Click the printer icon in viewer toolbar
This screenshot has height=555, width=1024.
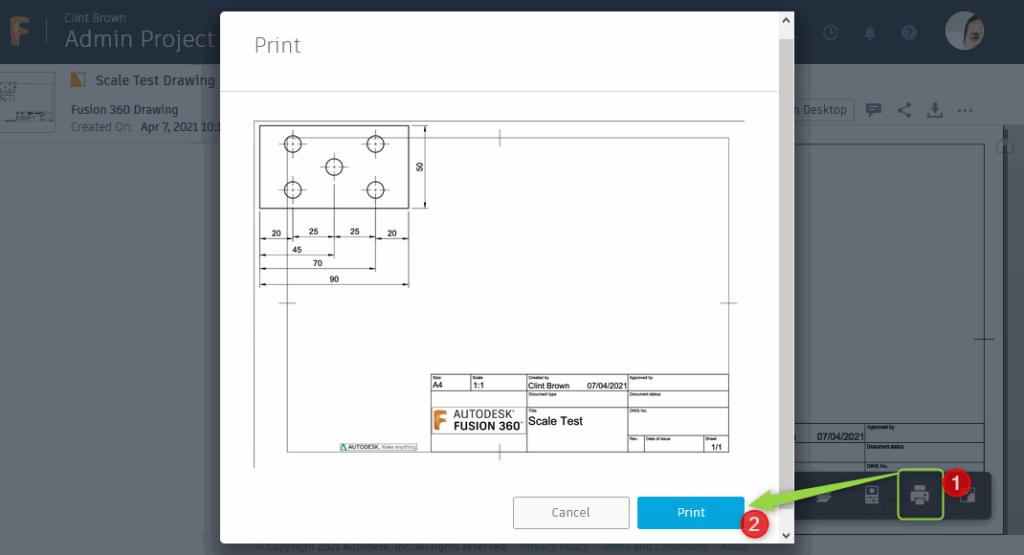[920, 495]
